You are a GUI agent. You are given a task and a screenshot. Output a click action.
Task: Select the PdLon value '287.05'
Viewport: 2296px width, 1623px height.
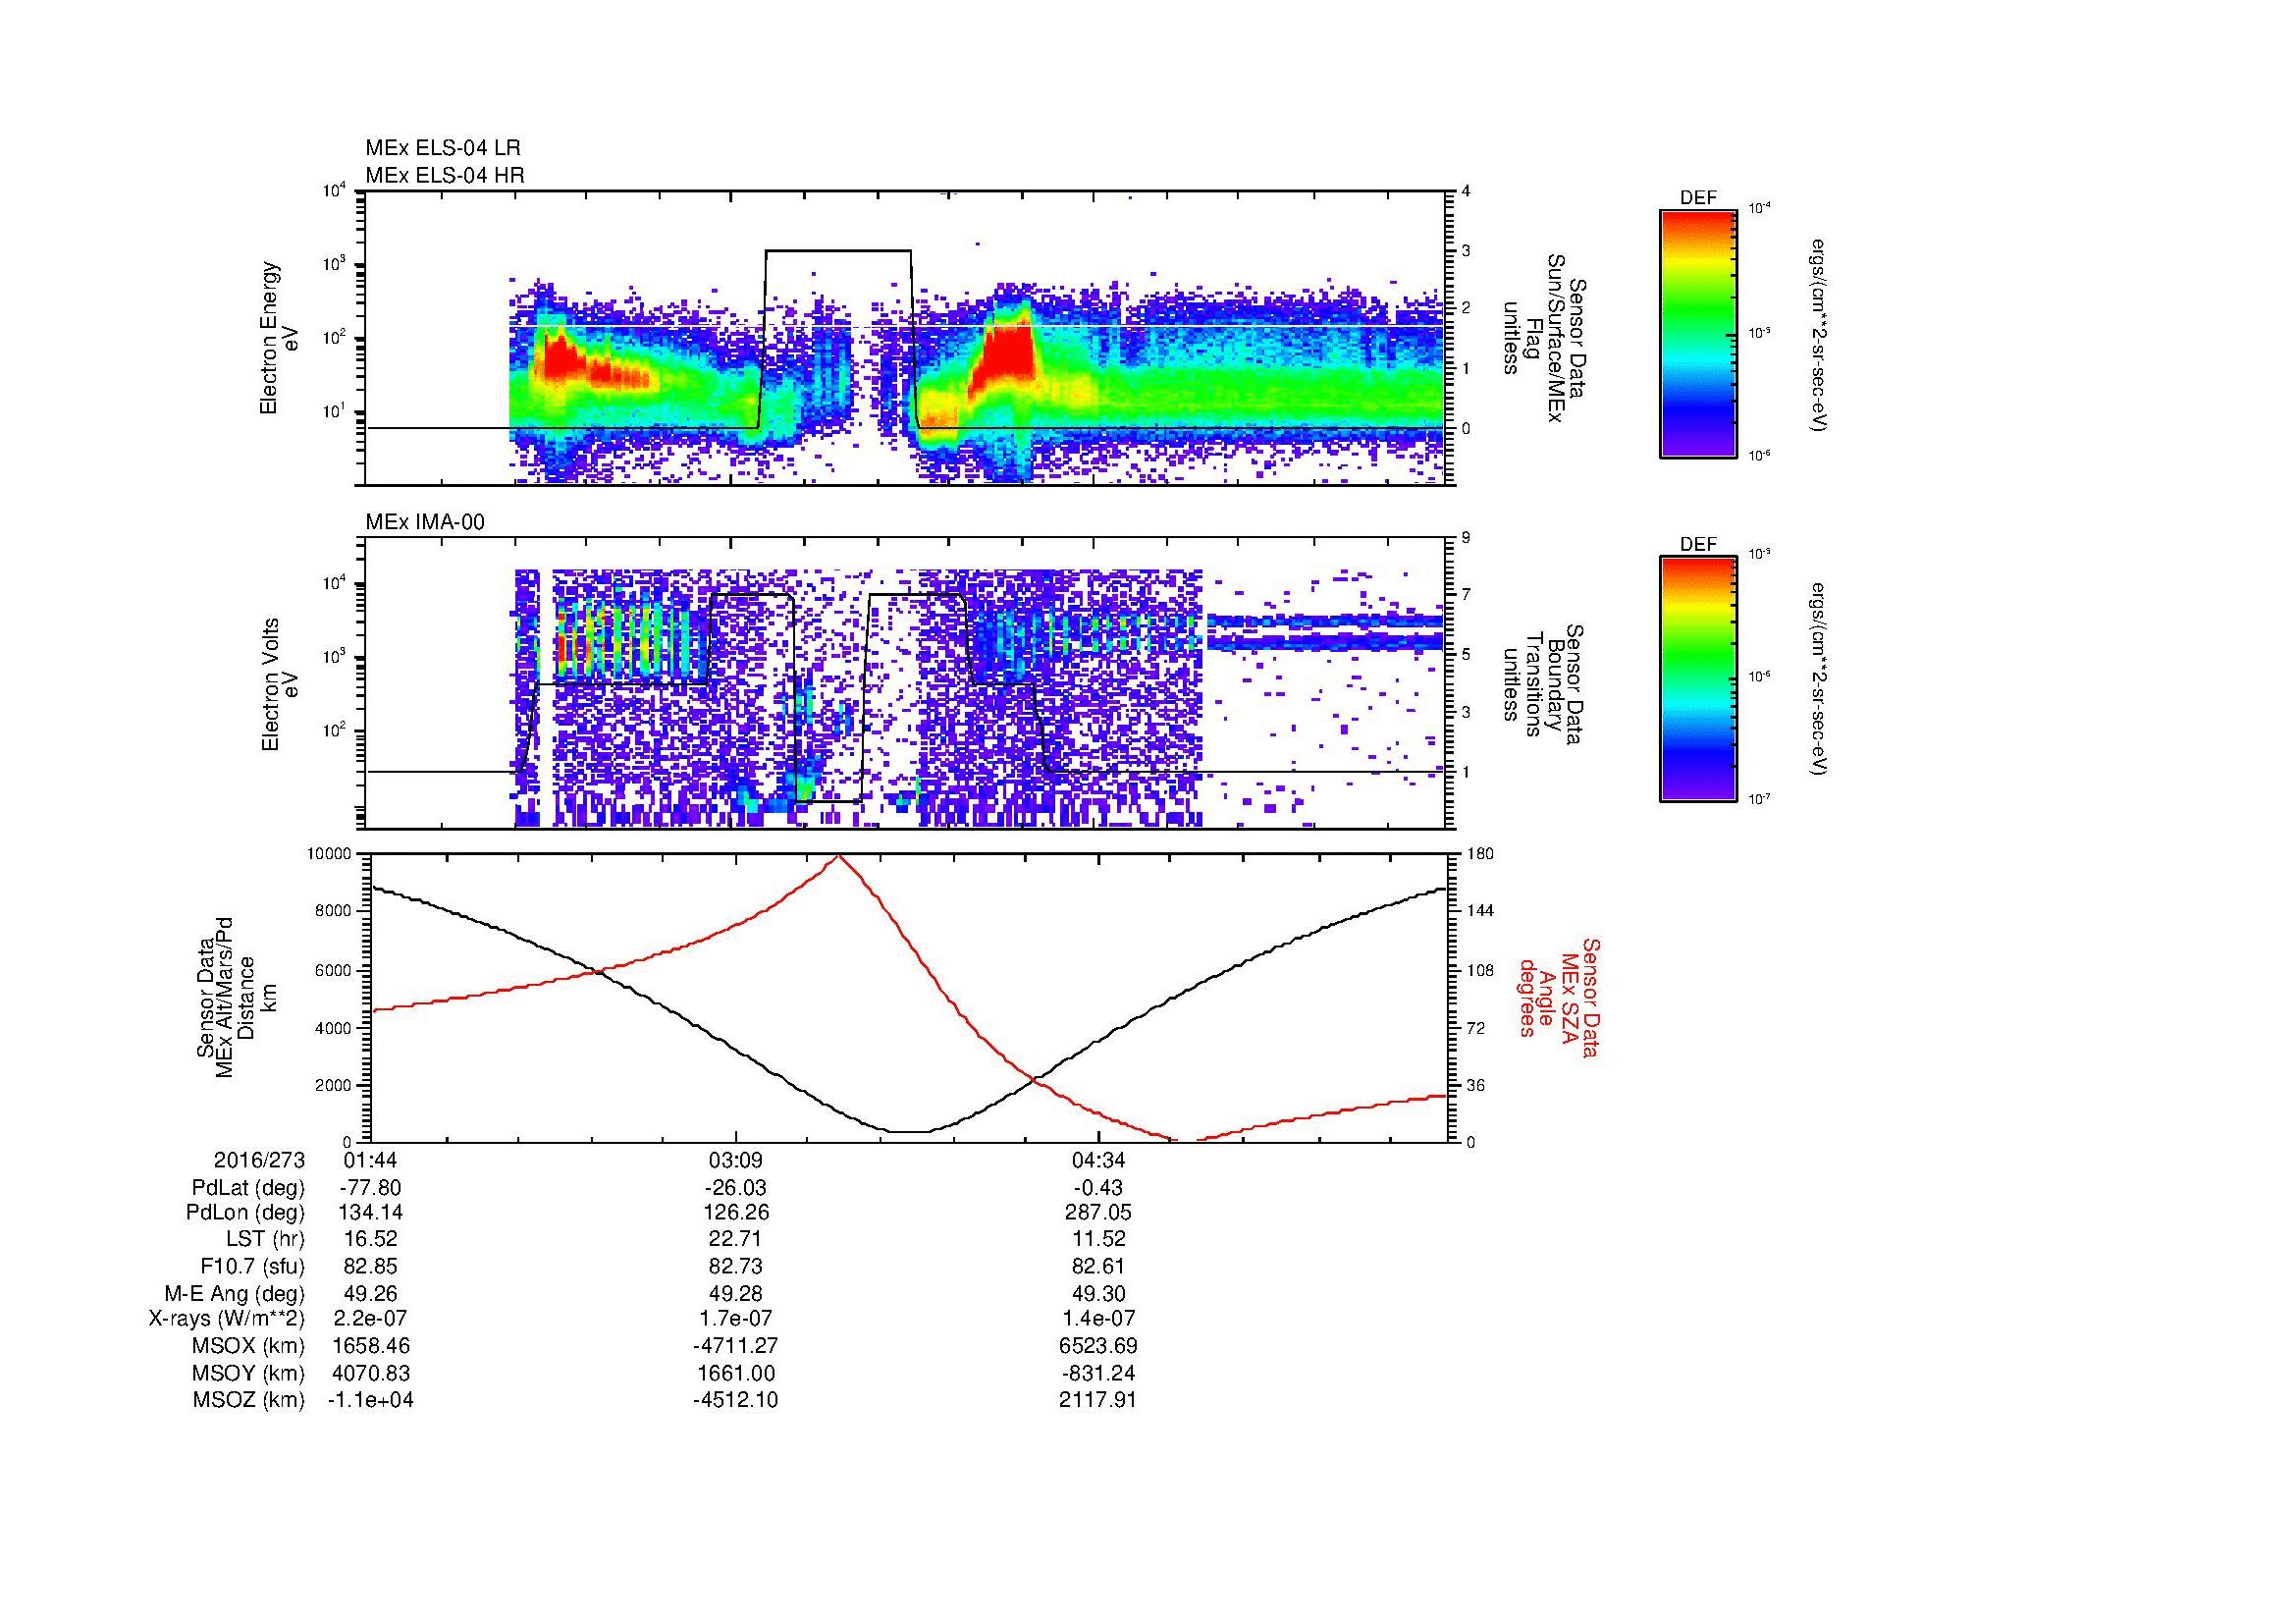coord(1098,1213)
